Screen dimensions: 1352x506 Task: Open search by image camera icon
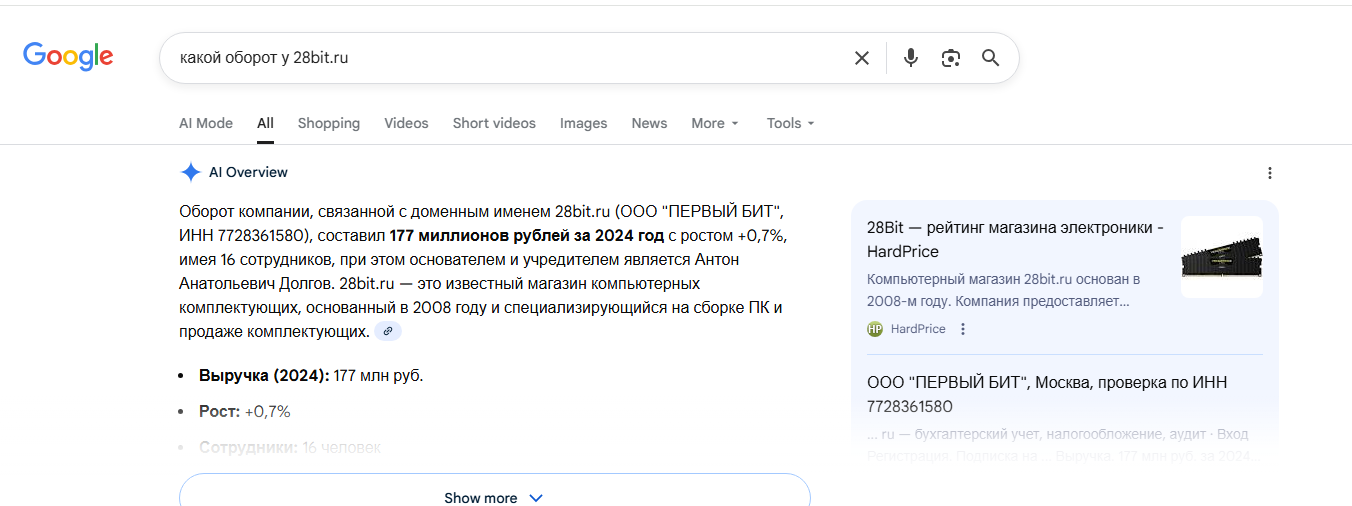[950, 58]
